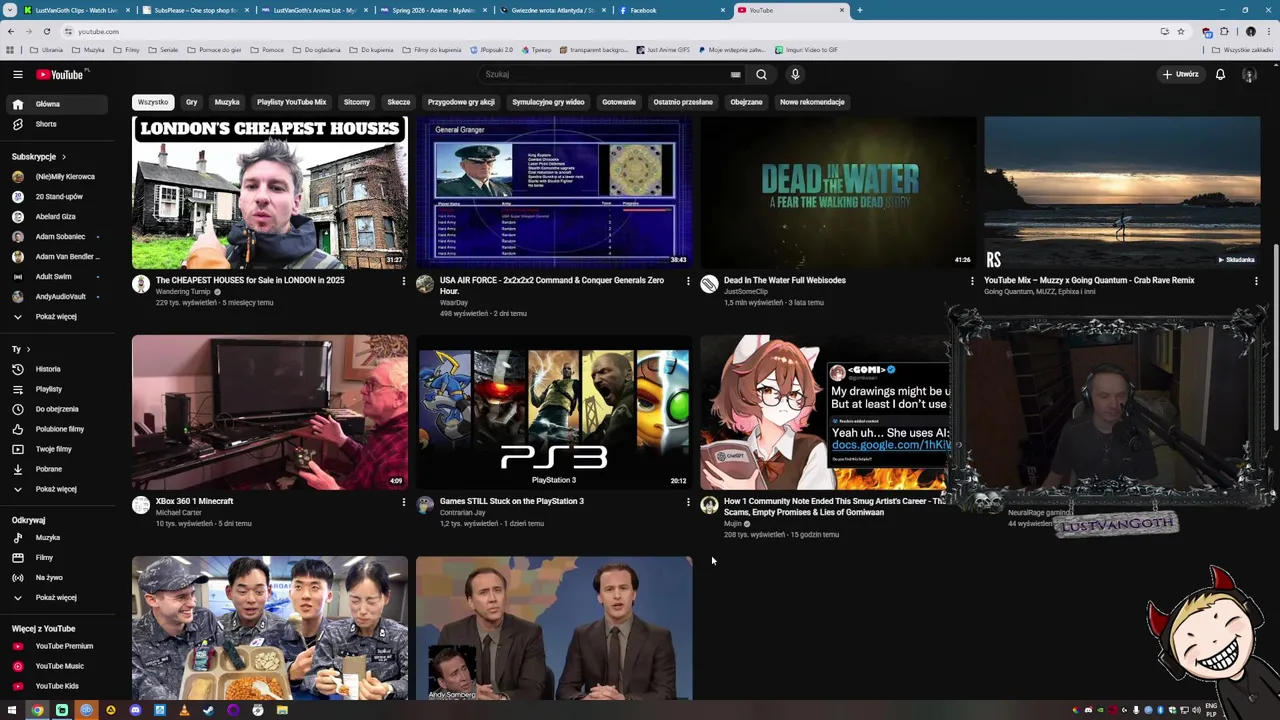Image resolution: width=1280 pixels, height=720 pixels.
Task: Switch to the Facebook browser tab
Action: (672, 10)
